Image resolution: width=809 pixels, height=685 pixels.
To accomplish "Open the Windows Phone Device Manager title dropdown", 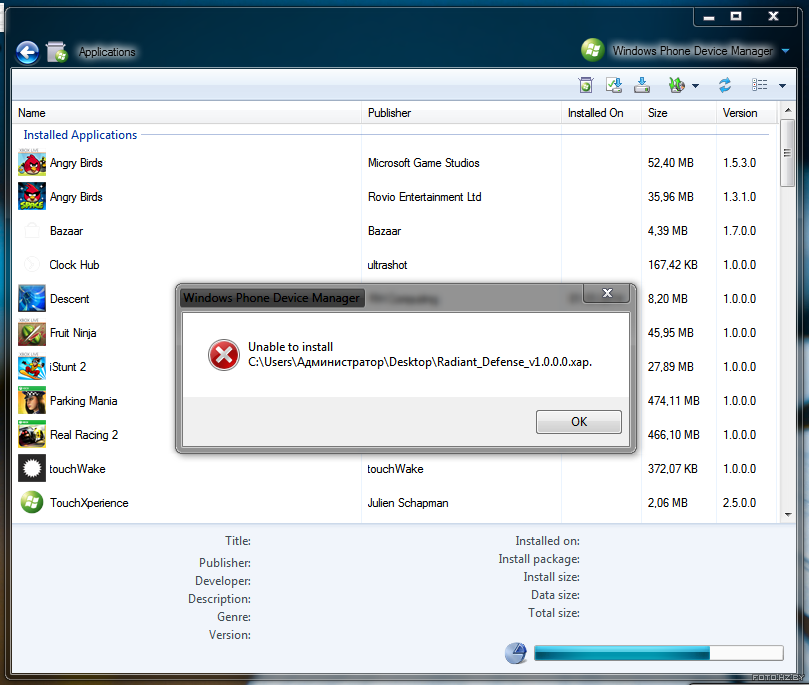I will [x=786, y=51].
